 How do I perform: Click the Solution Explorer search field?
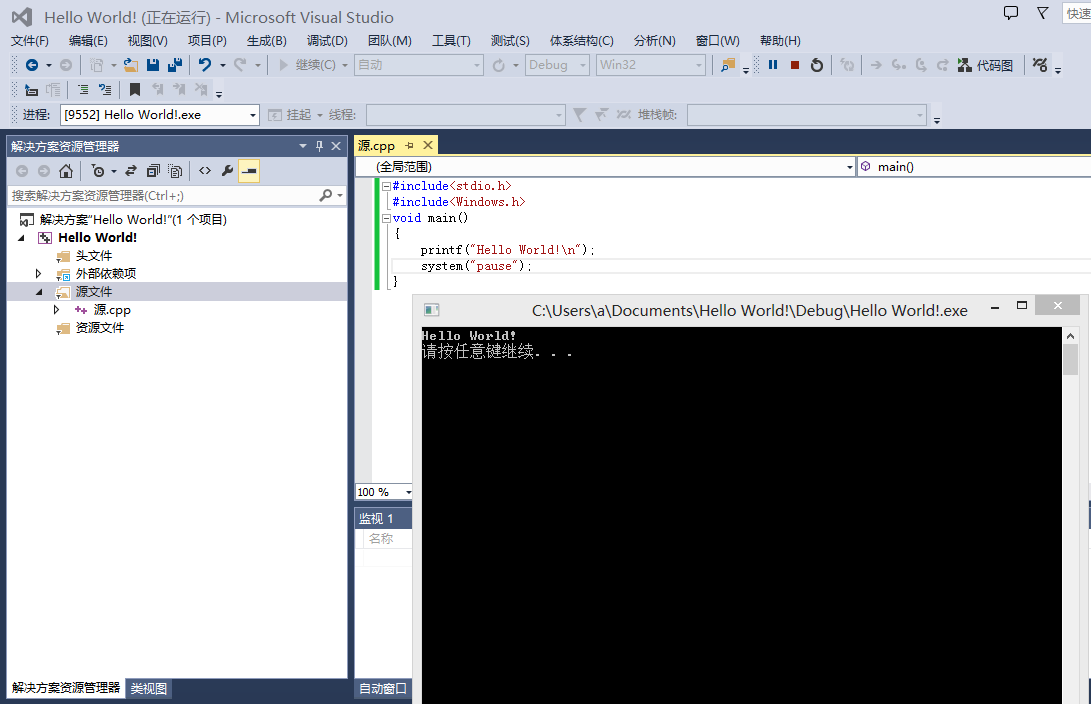tap(164, 195)
